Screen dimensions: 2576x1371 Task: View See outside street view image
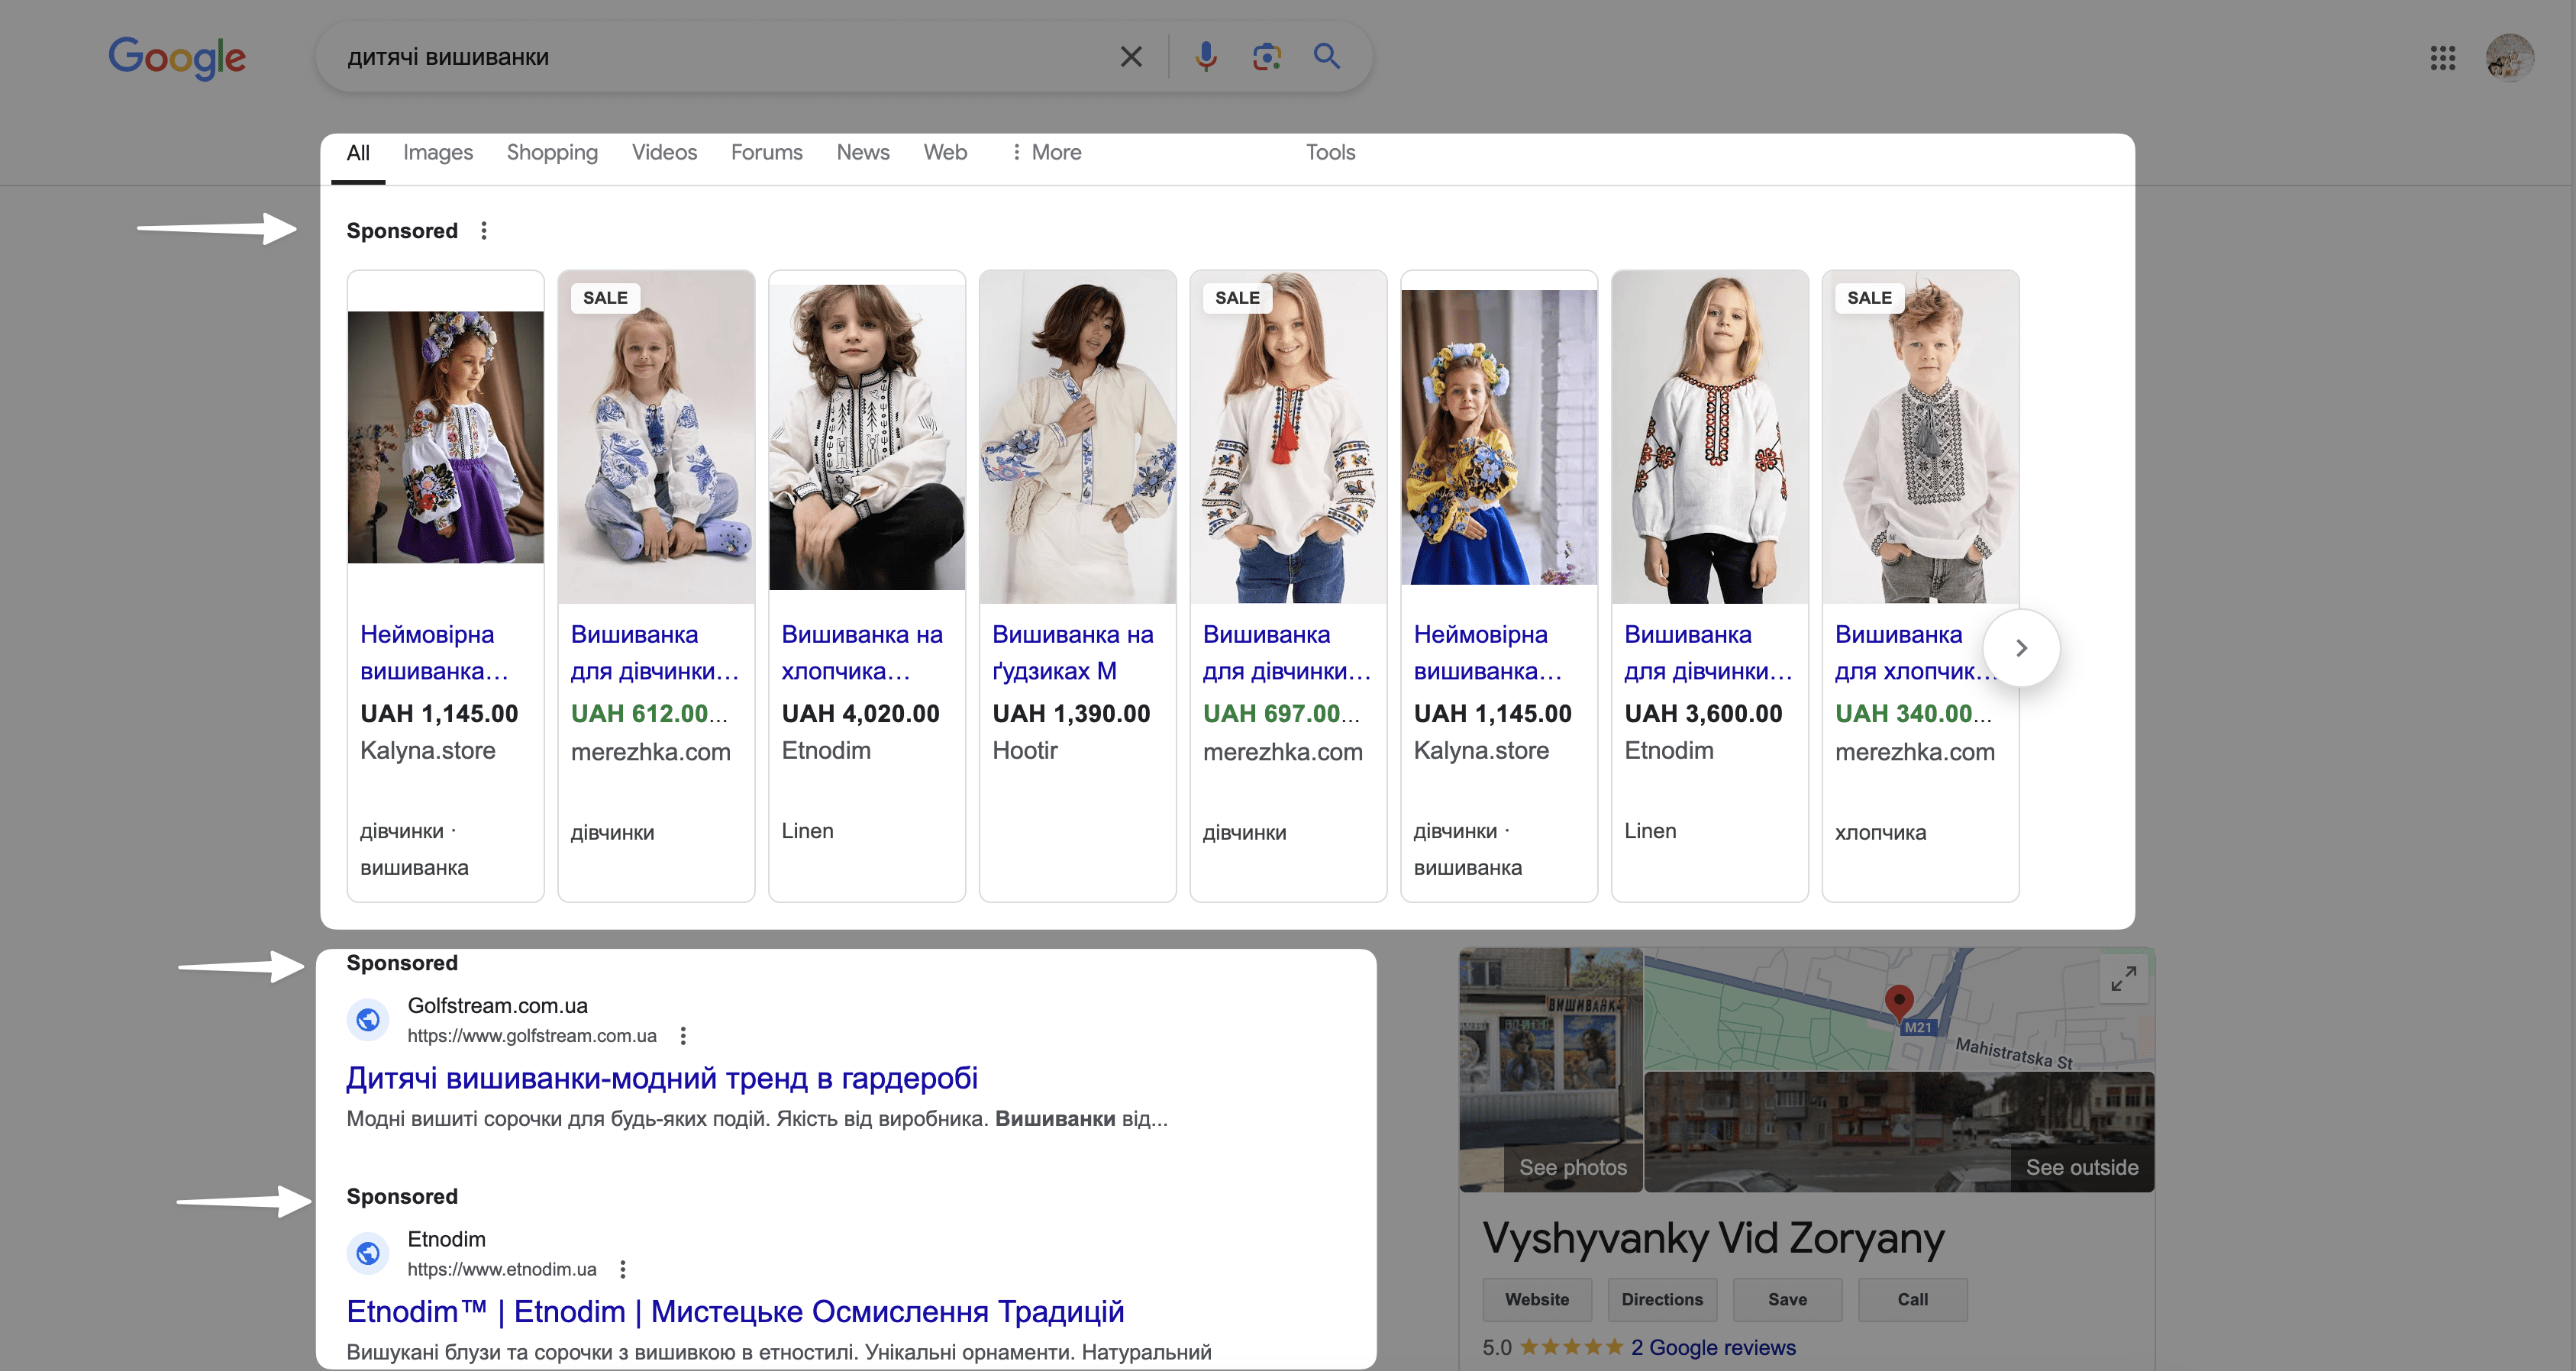coord(2082,1168)
